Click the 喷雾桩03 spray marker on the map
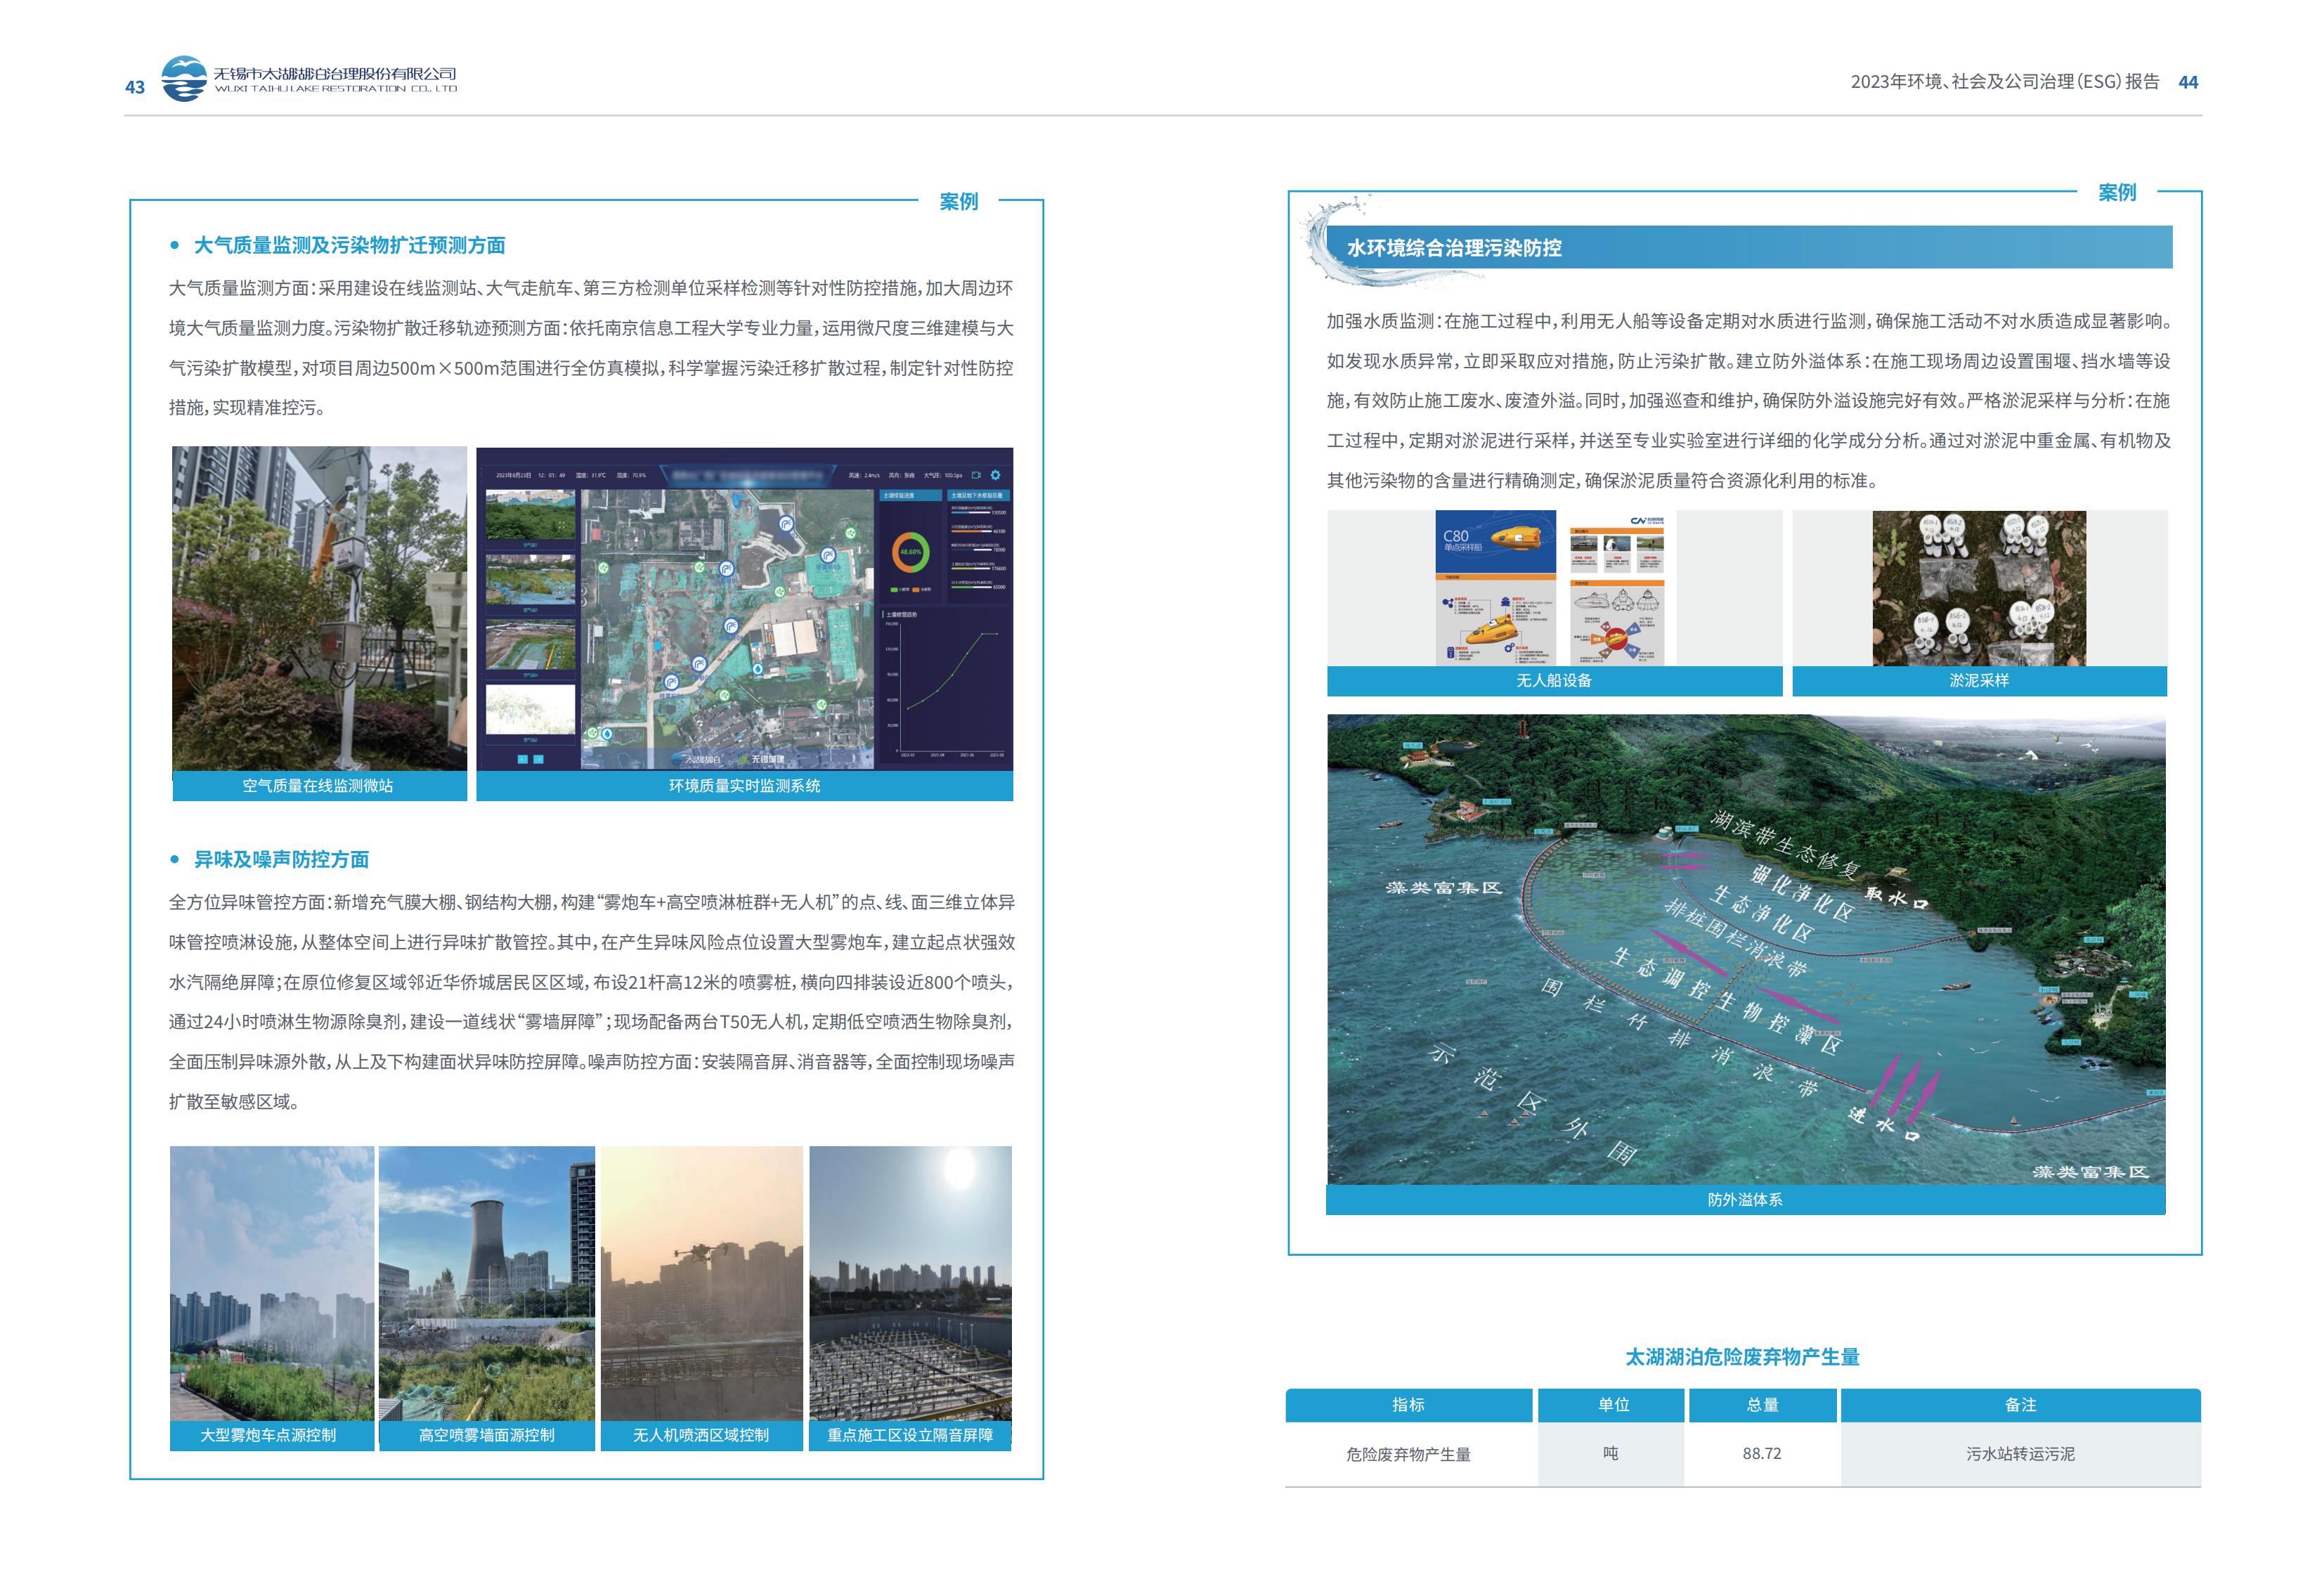2324x1577 pixels. point(829,555)
